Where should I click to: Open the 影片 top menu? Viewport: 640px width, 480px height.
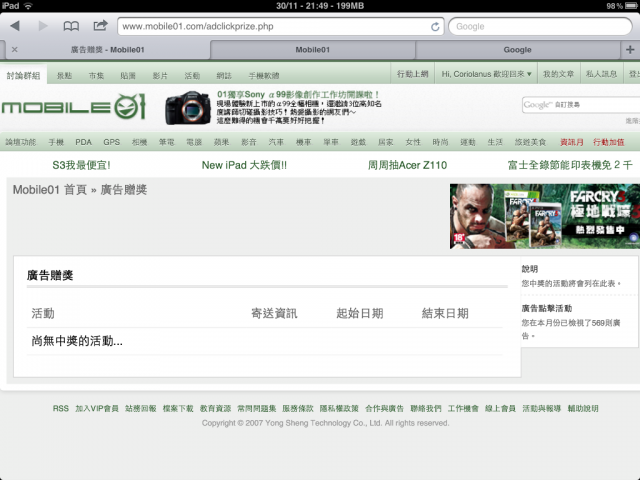pos(160,76)
